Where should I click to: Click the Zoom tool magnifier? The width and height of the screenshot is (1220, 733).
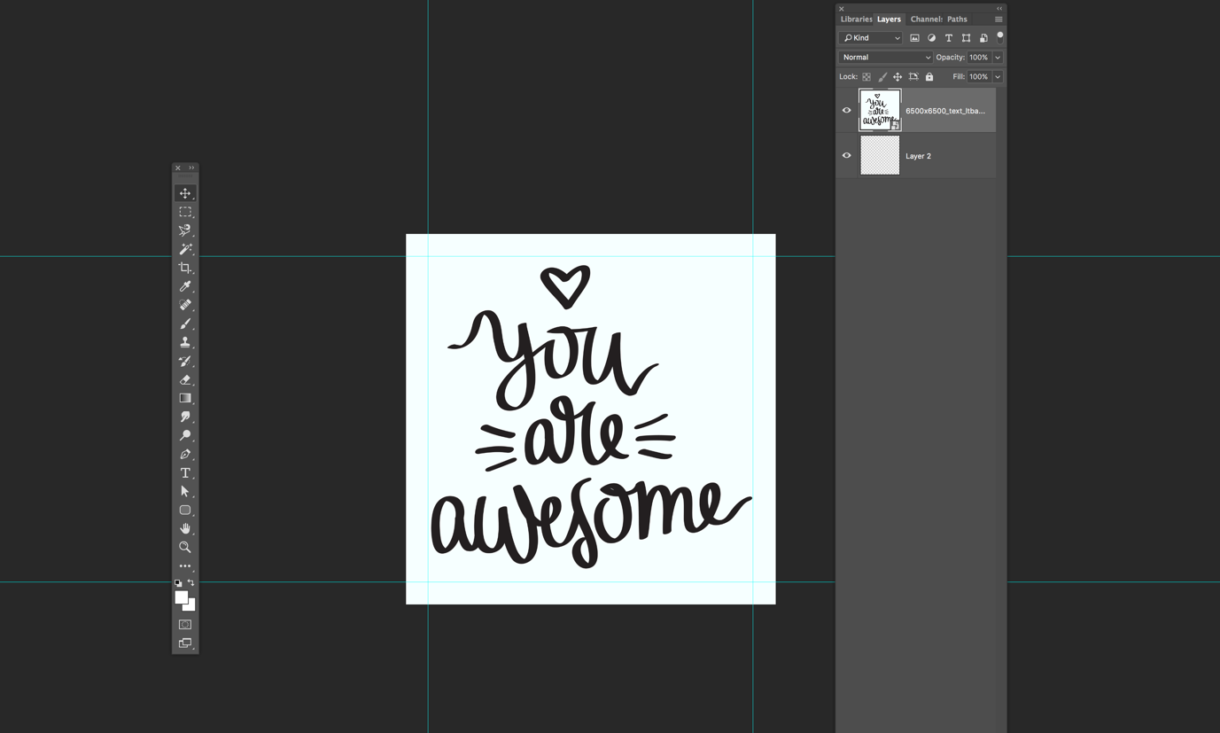pos(185,547)
